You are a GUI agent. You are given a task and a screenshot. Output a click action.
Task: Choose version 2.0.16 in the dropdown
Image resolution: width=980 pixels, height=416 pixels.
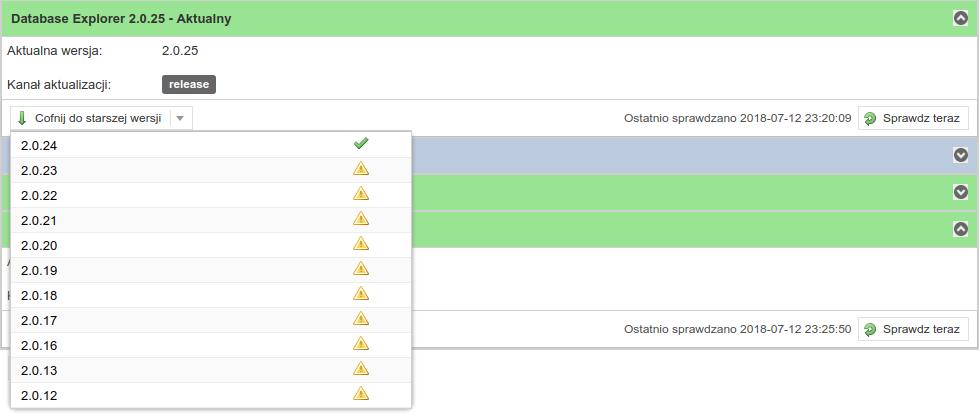(211, 345)
